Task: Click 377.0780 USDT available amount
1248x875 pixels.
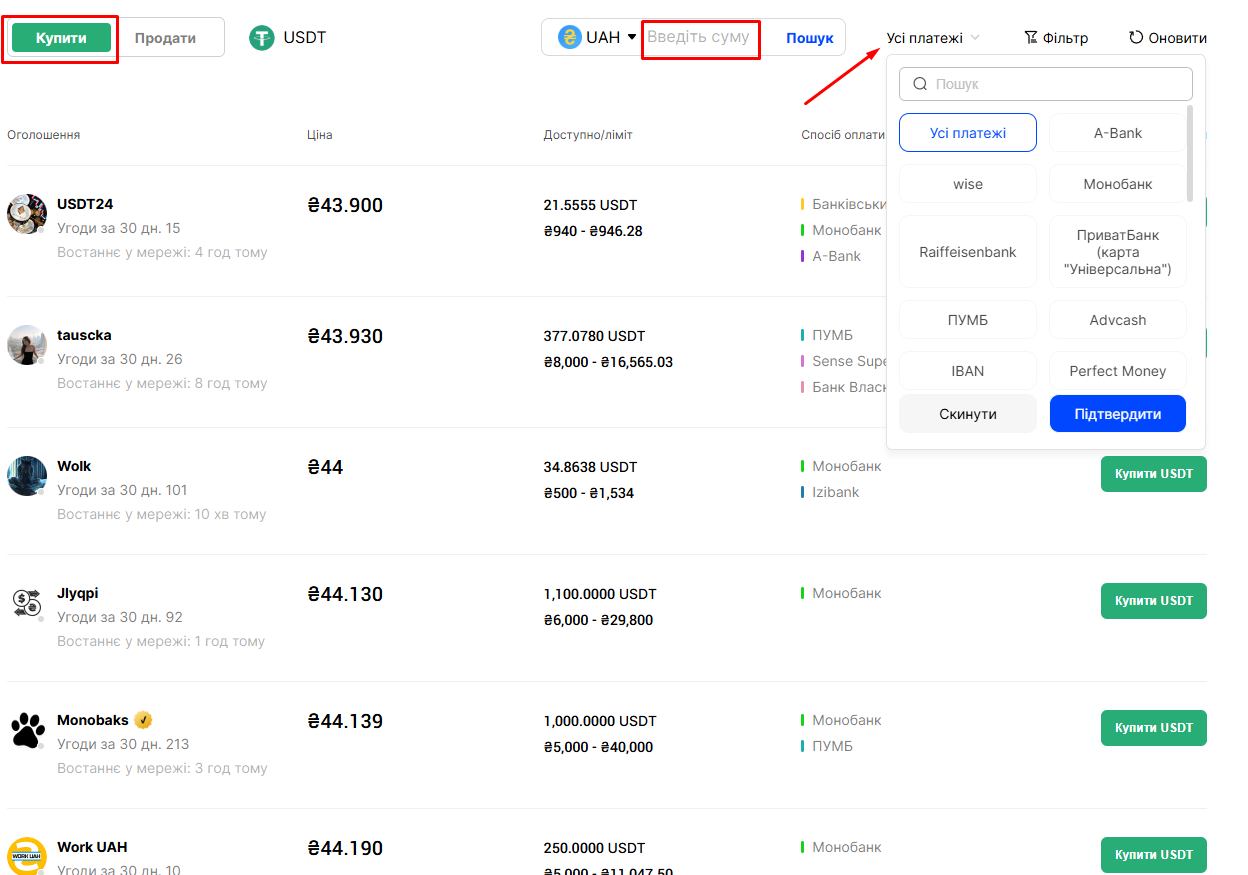Action: [594, 336]
